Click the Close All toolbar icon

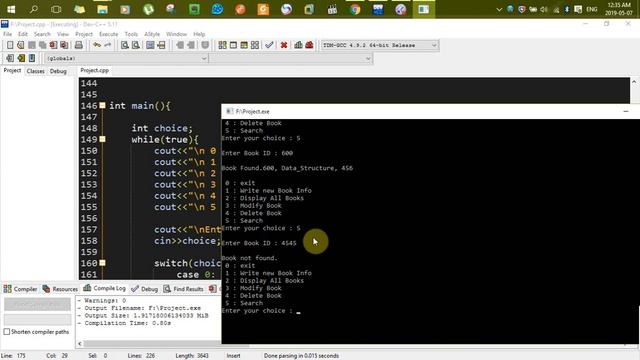[64, 45]
